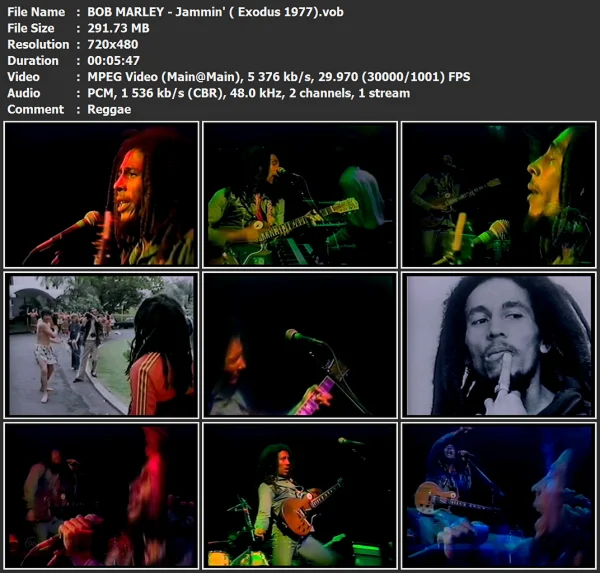The width and height of the screenshot is (600, 573).
Task: Click the video info 'MPEG Video (Main@Main)' line
Action: [x=279, y=77]
